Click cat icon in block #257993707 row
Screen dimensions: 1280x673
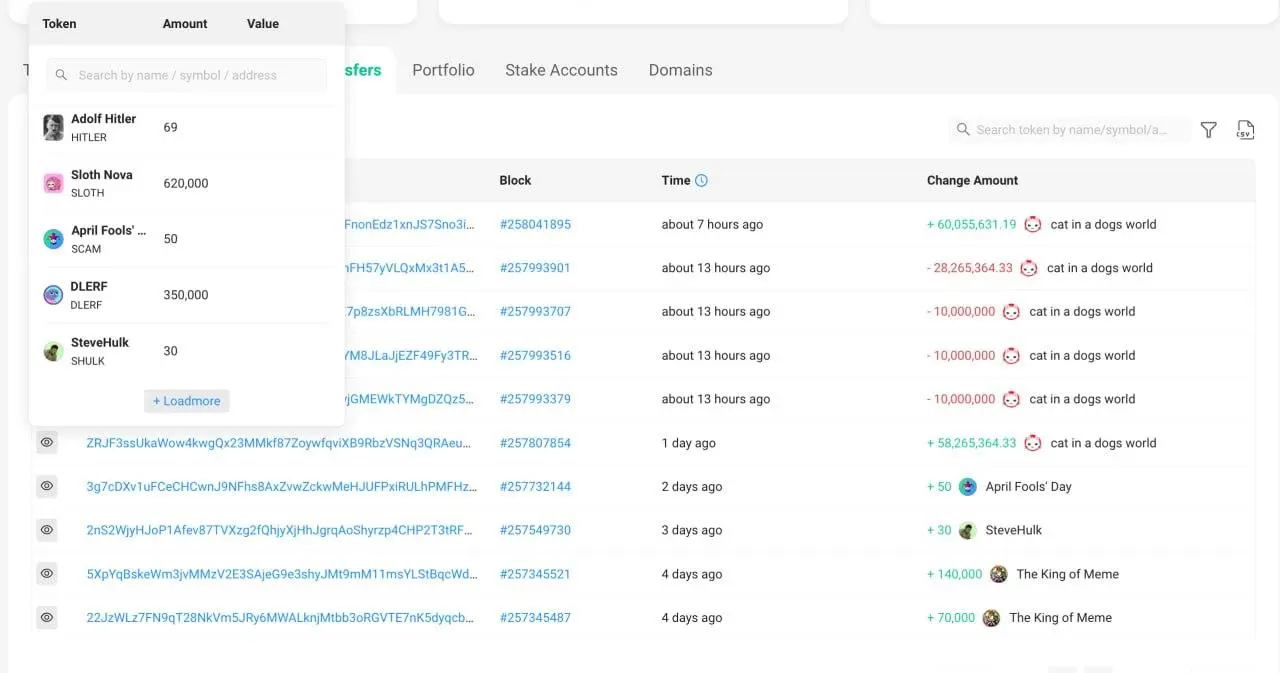point(1011,312)
